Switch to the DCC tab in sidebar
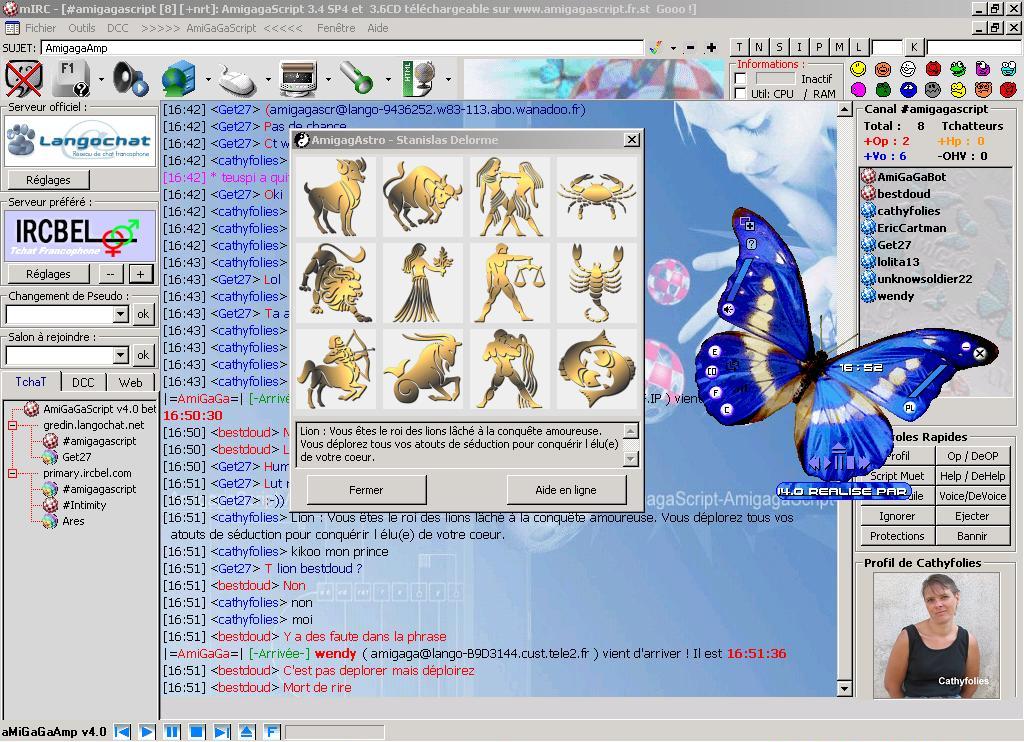The image size is (1024, 742). click(83, 382)
